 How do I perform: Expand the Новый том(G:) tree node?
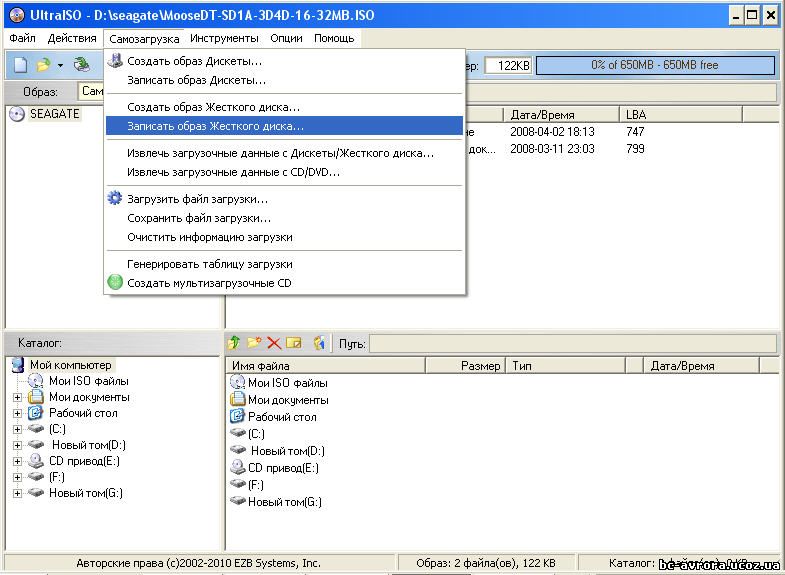coord(18,493)
